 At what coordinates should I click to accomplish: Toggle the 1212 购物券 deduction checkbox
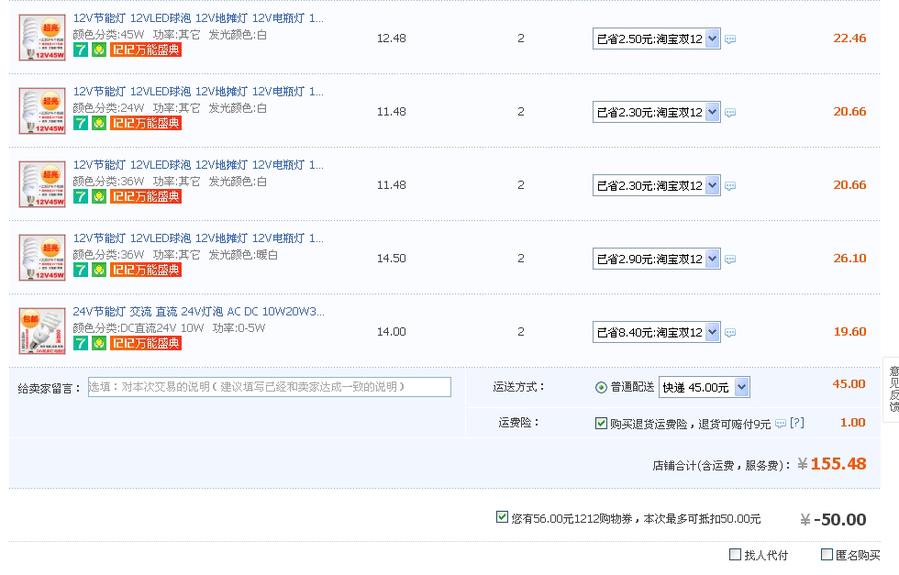[x=502, y=517]
